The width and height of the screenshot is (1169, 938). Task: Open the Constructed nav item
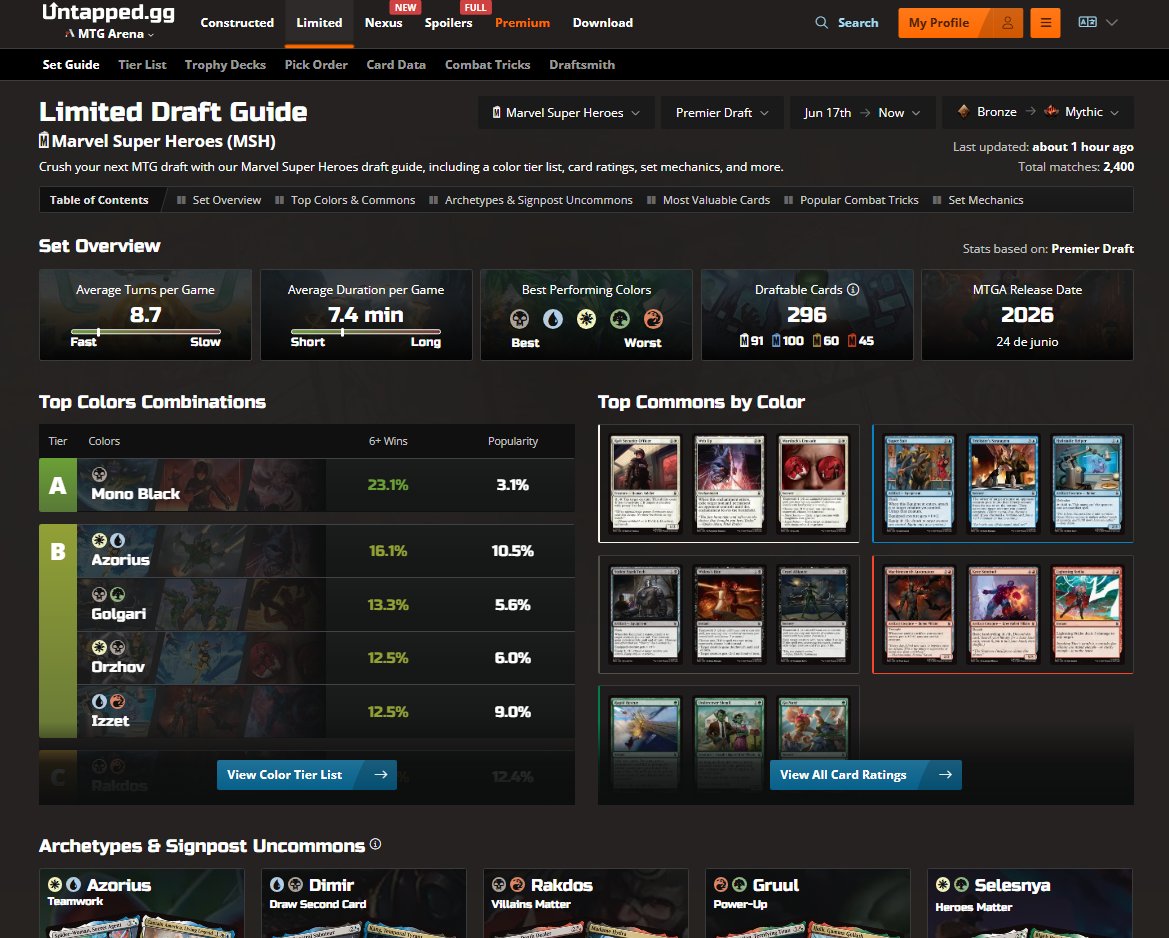(237, 23)
